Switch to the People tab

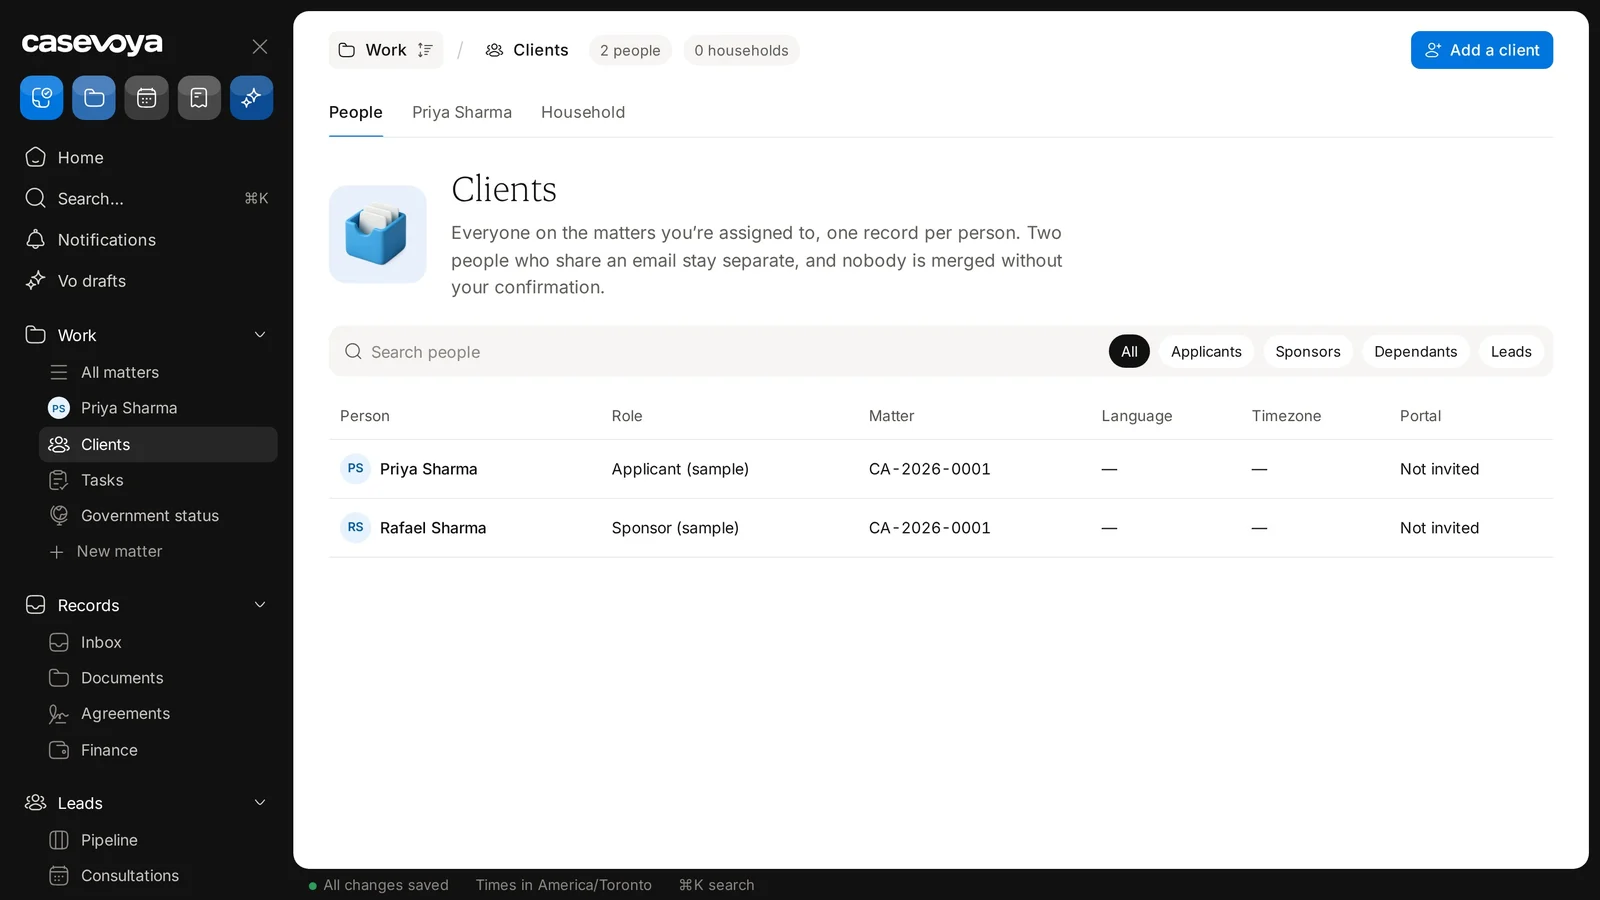[x=356, y=113]
